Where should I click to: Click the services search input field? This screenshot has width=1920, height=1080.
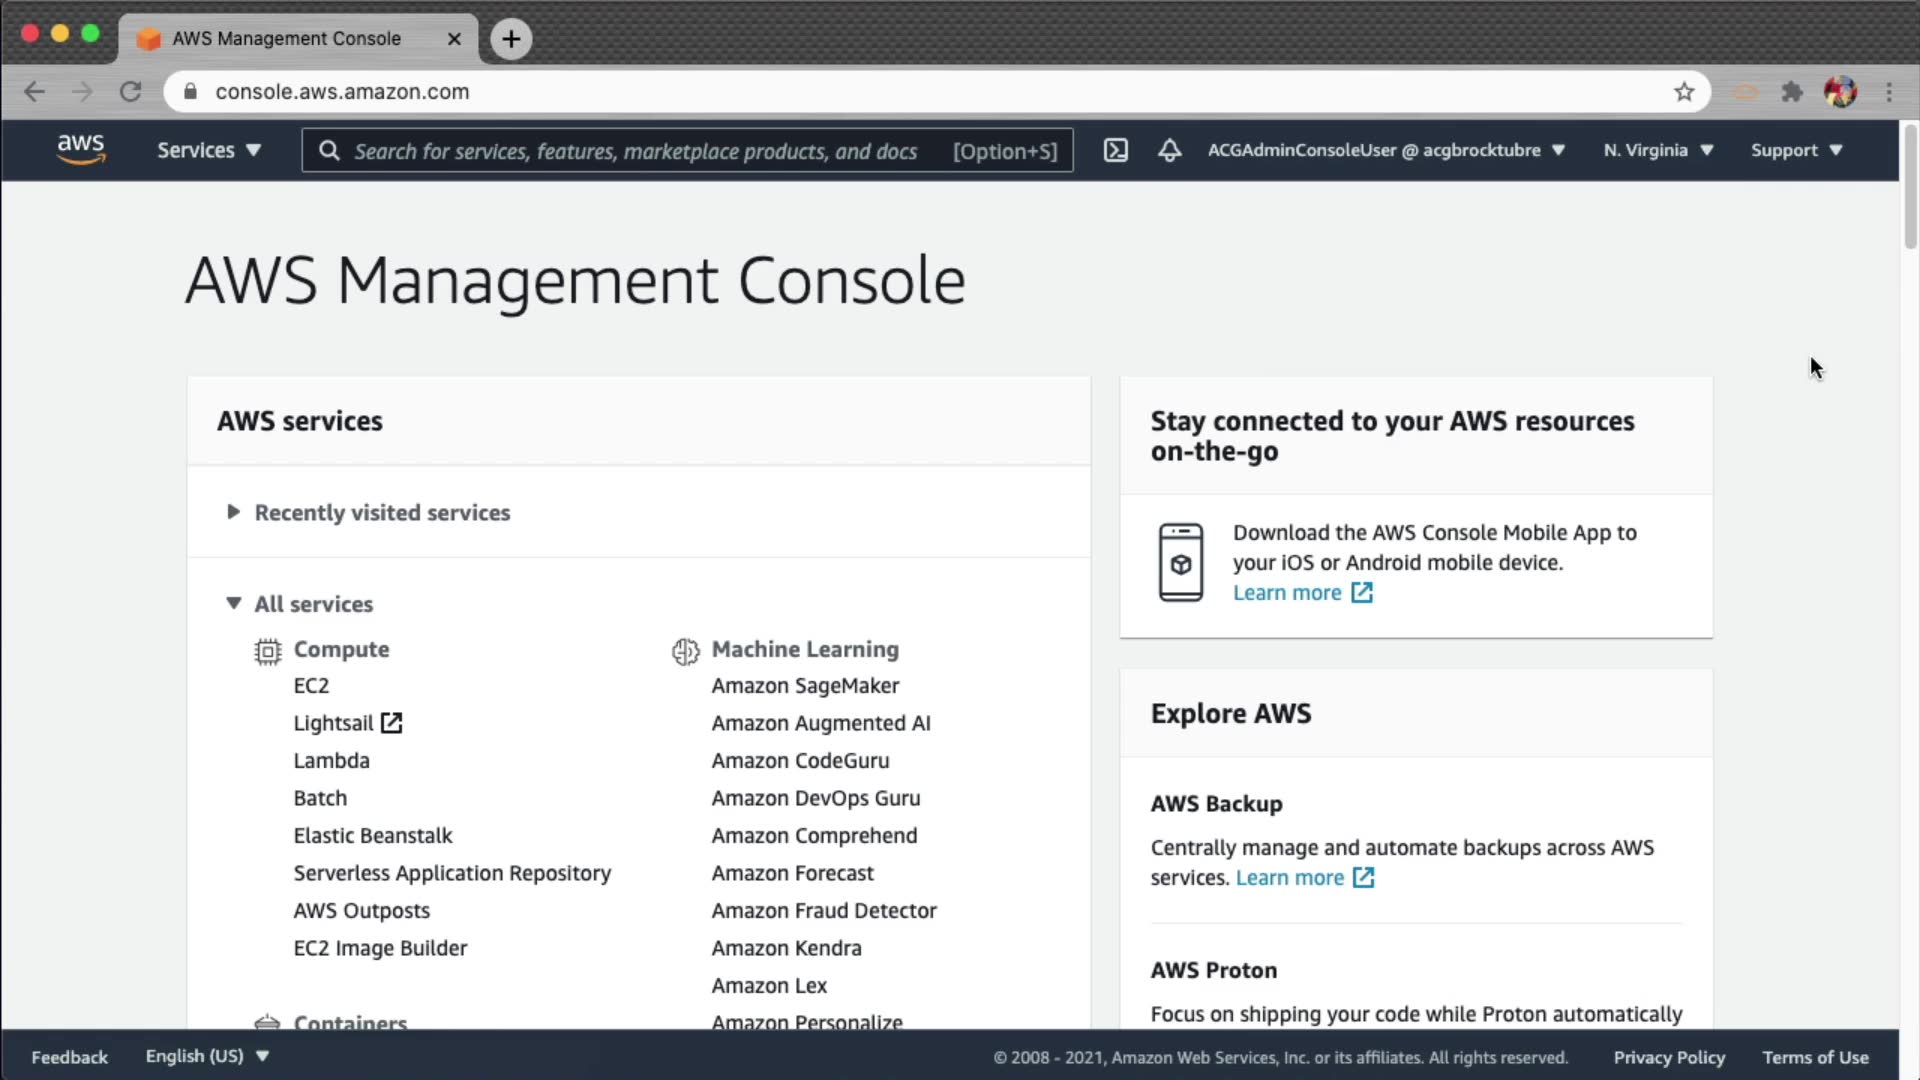[635, 151]
